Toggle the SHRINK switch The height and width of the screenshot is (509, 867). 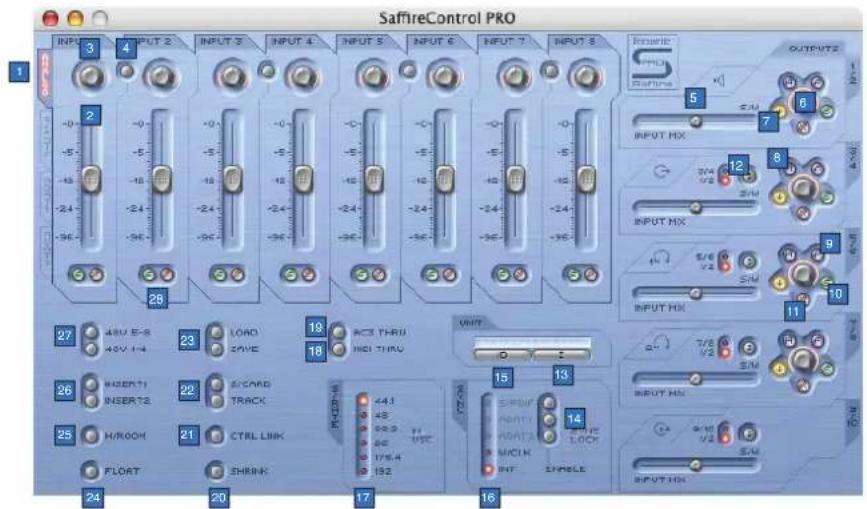(x=216, y=471)
